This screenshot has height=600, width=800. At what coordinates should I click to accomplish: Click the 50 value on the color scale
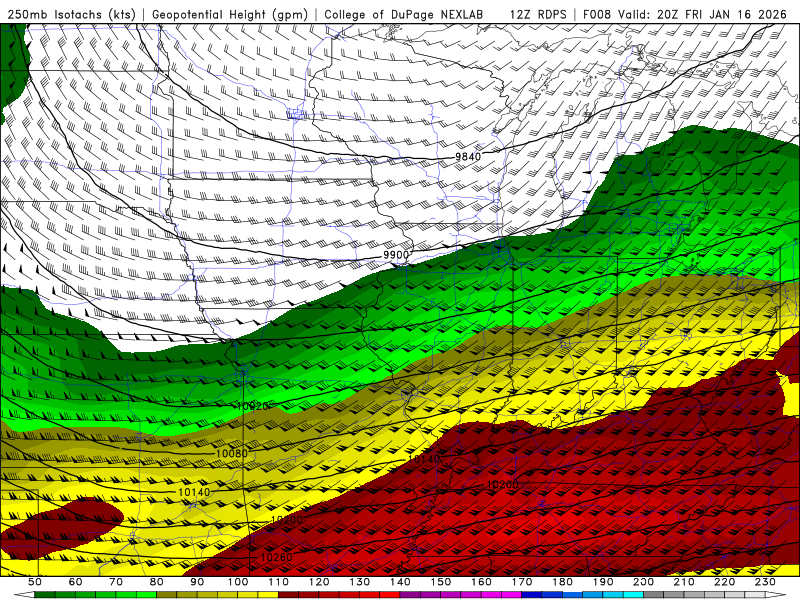35,582
